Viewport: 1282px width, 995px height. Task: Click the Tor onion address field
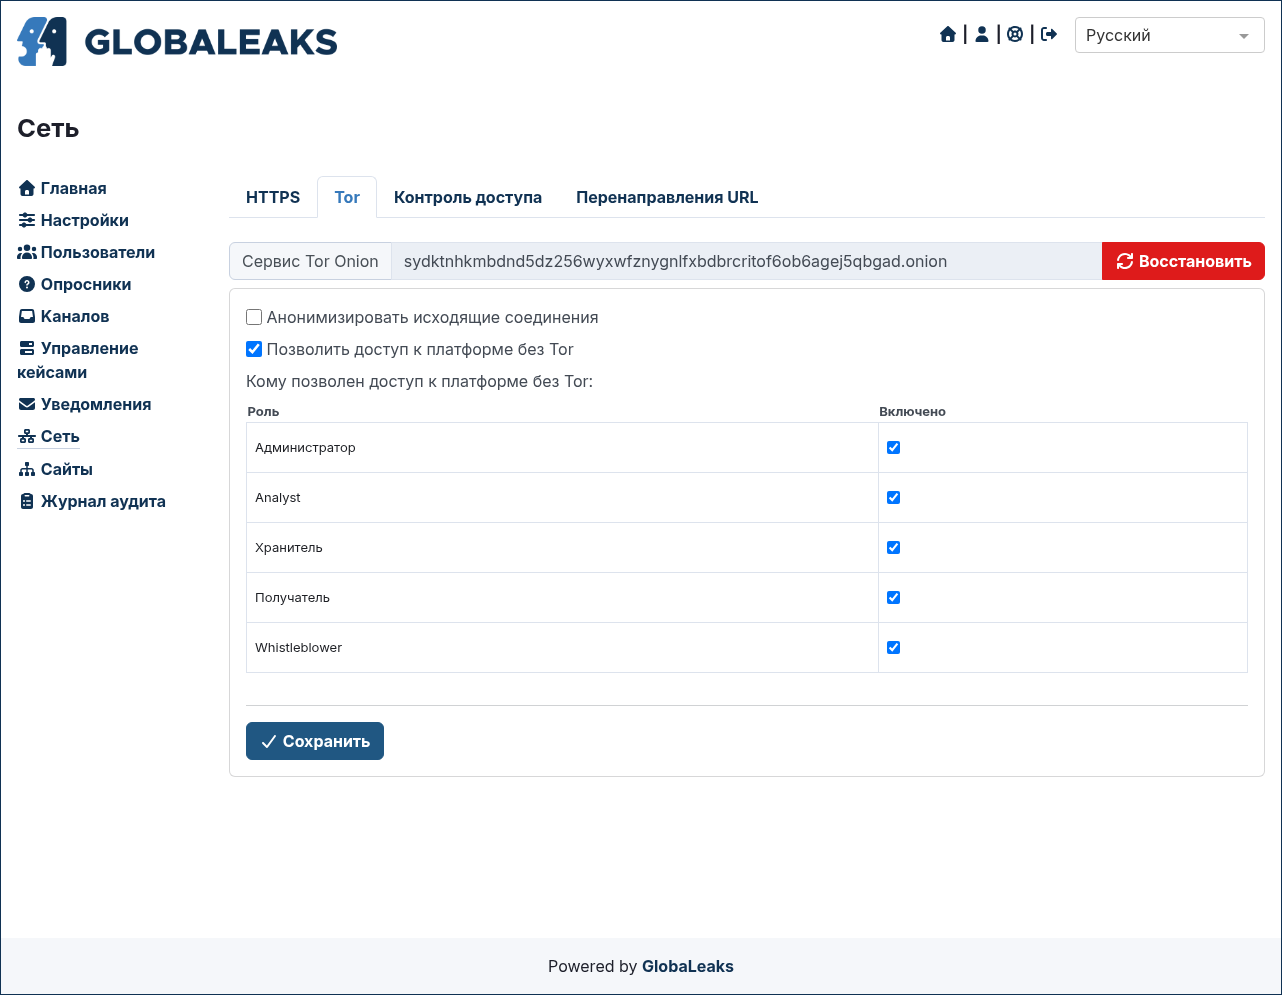746,261
